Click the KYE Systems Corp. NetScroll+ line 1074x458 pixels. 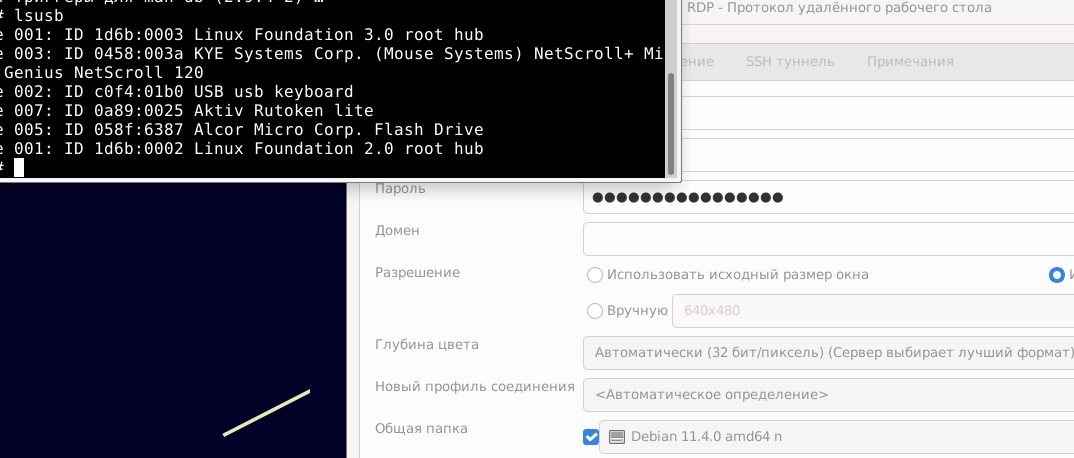point(332,53)
